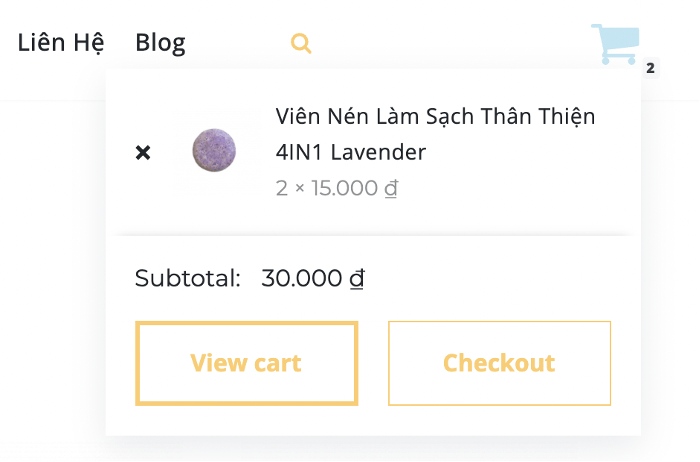This screenshot has width=700, height=462.
Task: Click the Subtotal label
Action: 188,278
